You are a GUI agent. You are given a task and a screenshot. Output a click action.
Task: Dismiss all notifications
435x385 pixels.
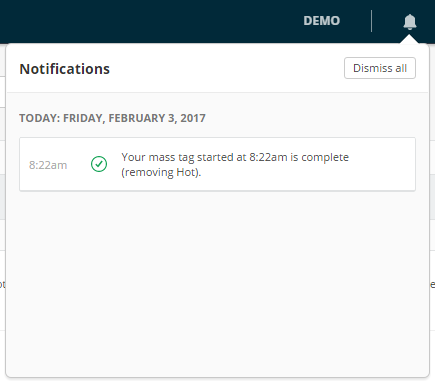click(x=380, y=68)
